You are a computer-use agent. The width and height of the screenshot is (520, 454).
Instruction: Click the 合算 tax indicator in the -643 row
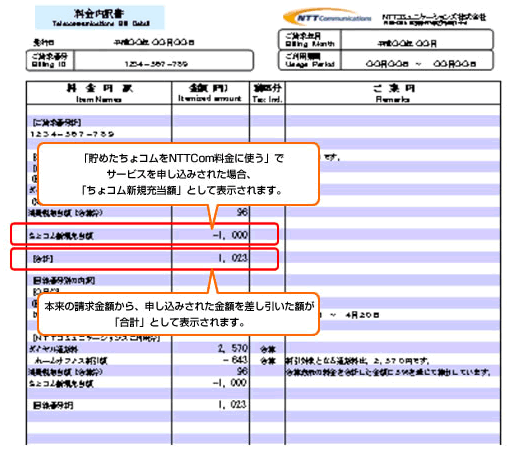point(268,360)
